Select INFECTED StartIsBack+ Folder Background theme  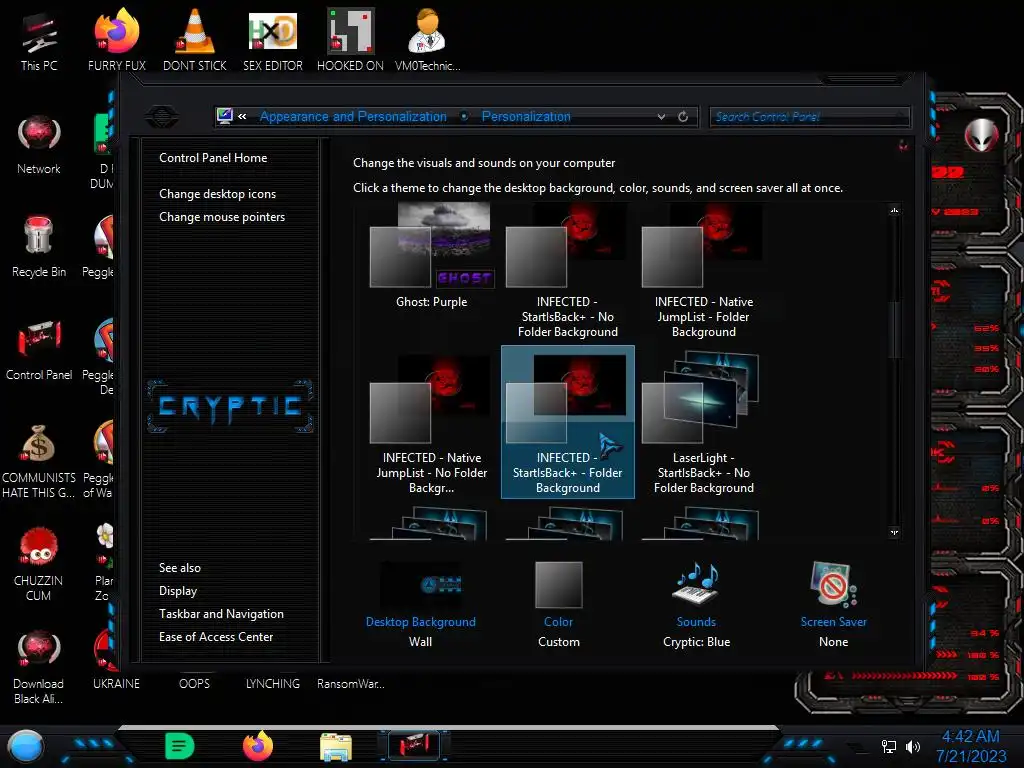[568, 422]
